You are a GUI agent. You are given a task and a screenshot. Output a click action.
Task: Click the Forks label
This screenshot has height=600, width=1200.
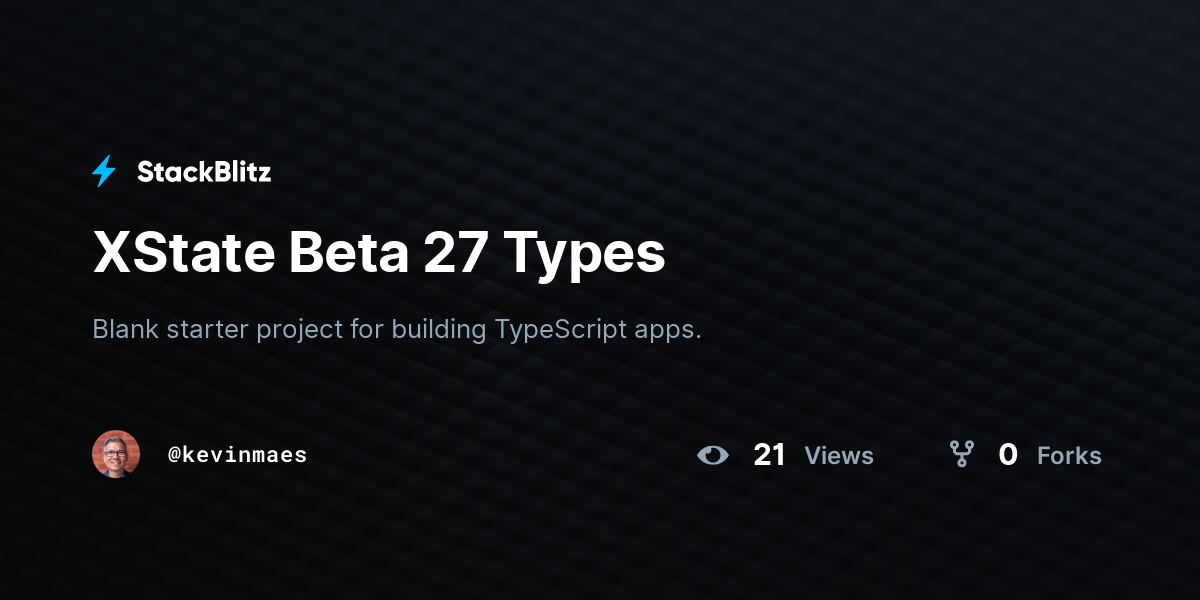[x=1069, y=456]
